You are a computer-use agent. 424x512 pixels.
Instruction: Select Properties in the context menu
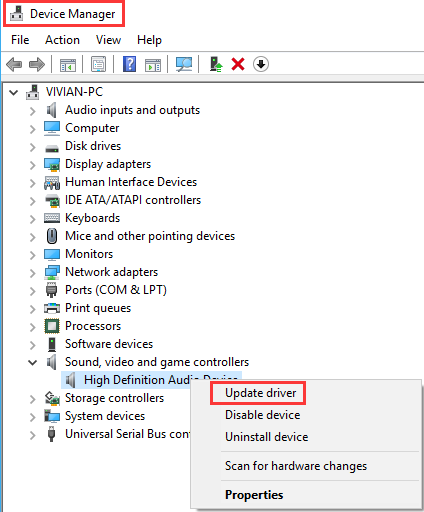pos(254,495)
